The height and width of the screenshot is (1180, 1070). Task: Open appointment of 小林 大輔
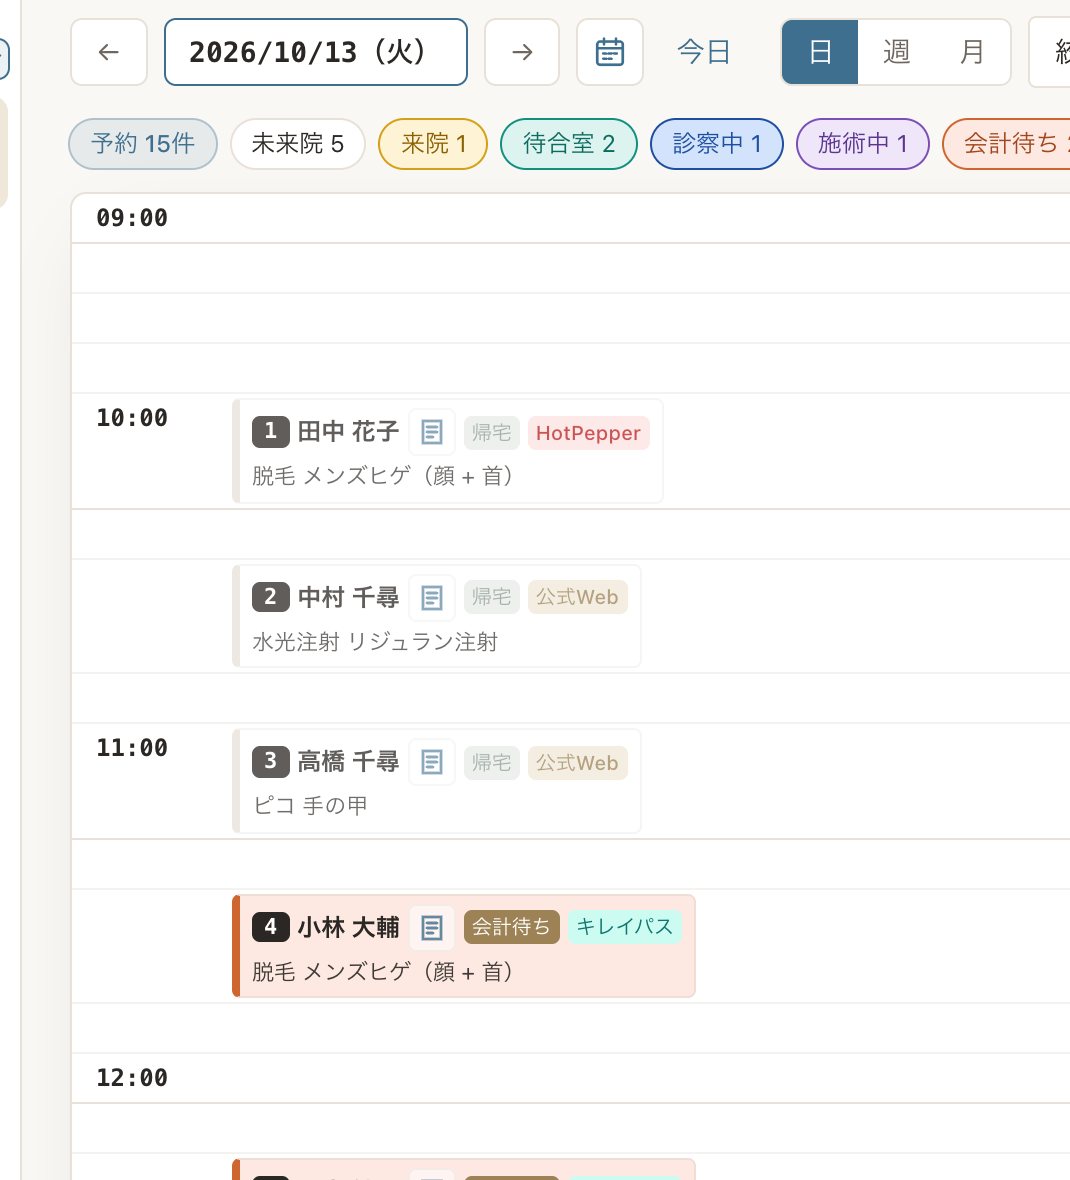pyautogui.click(x=464, y=946)
